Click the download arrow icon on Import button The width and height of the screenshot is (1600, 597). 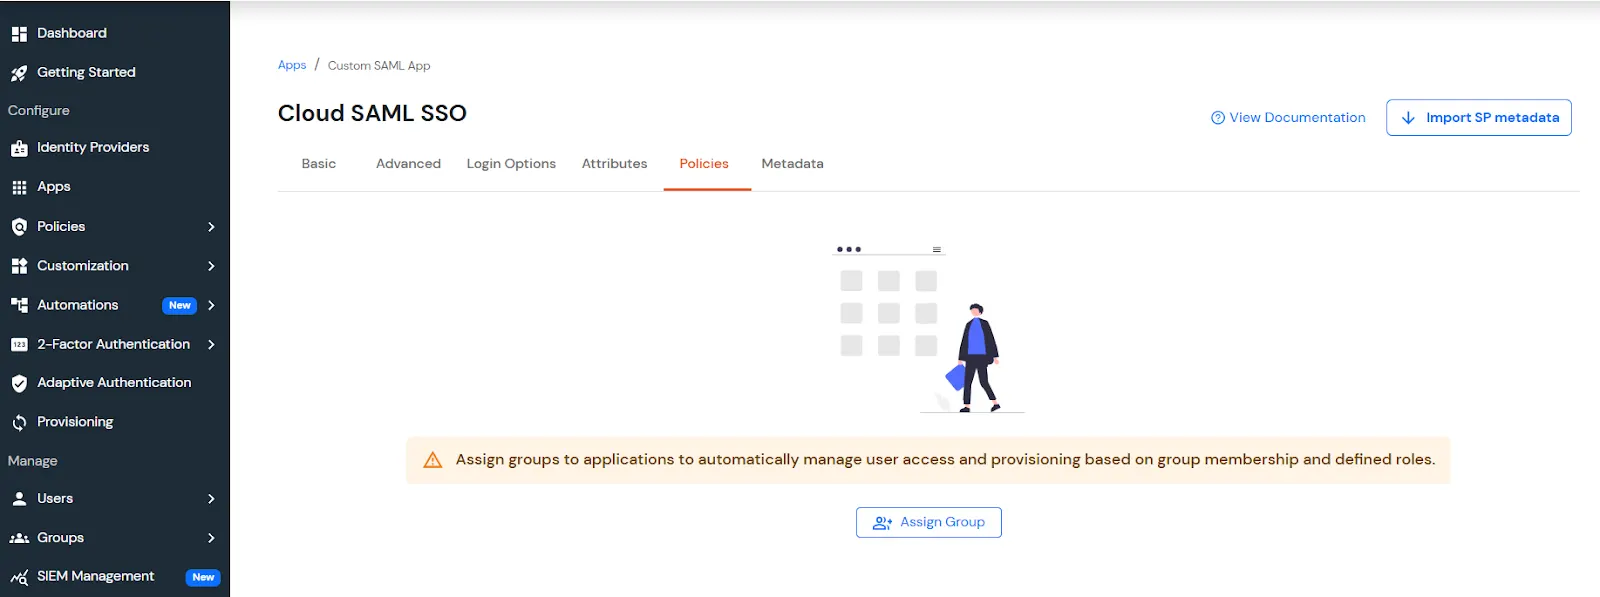tap(1408, 118)
